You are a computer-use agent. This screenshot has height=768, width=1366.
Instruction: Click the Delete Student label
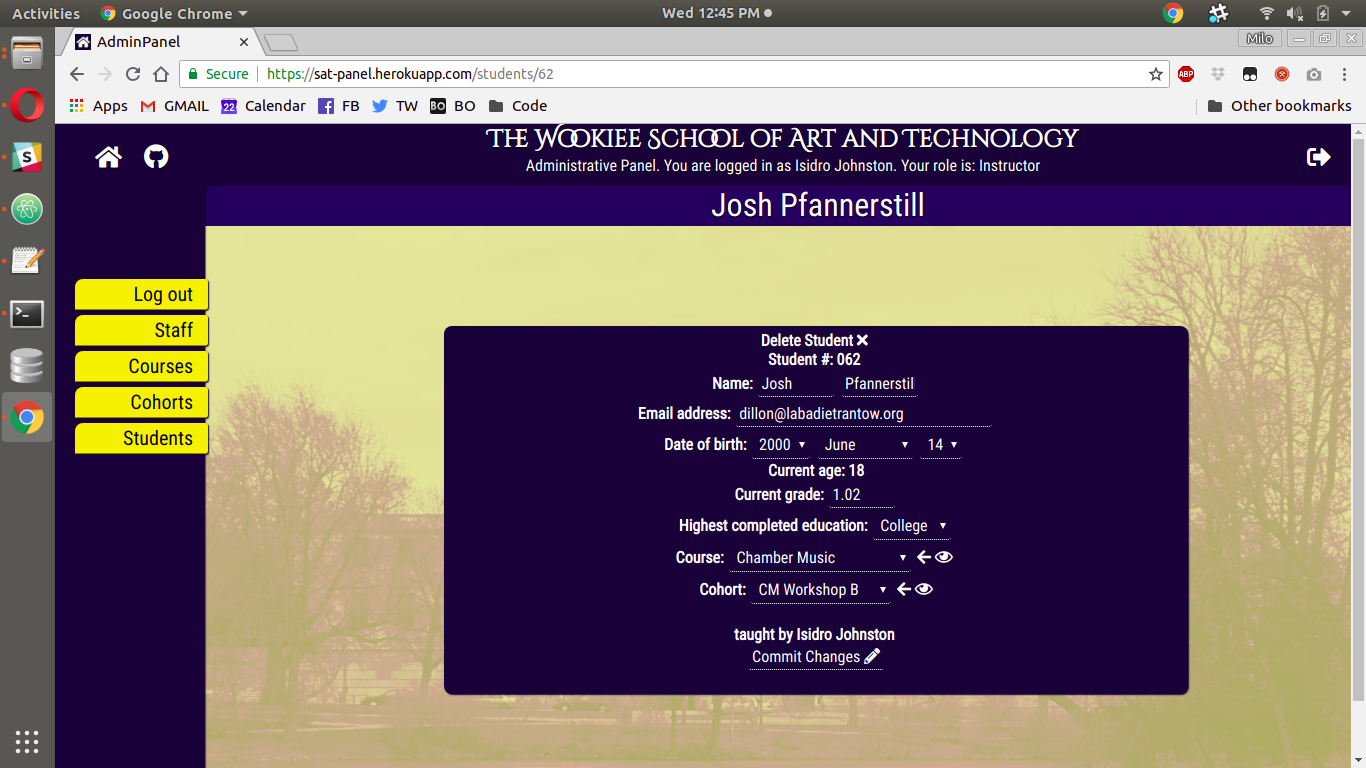[807, 341]
